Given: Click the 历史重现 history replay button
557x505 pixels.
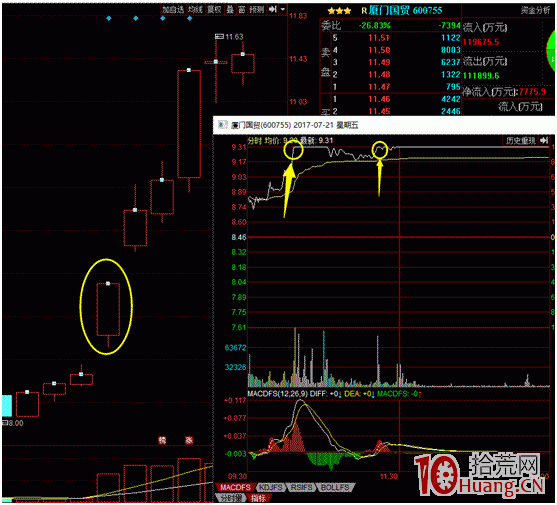Looking at the screenshot, I should tap(521, 141).
